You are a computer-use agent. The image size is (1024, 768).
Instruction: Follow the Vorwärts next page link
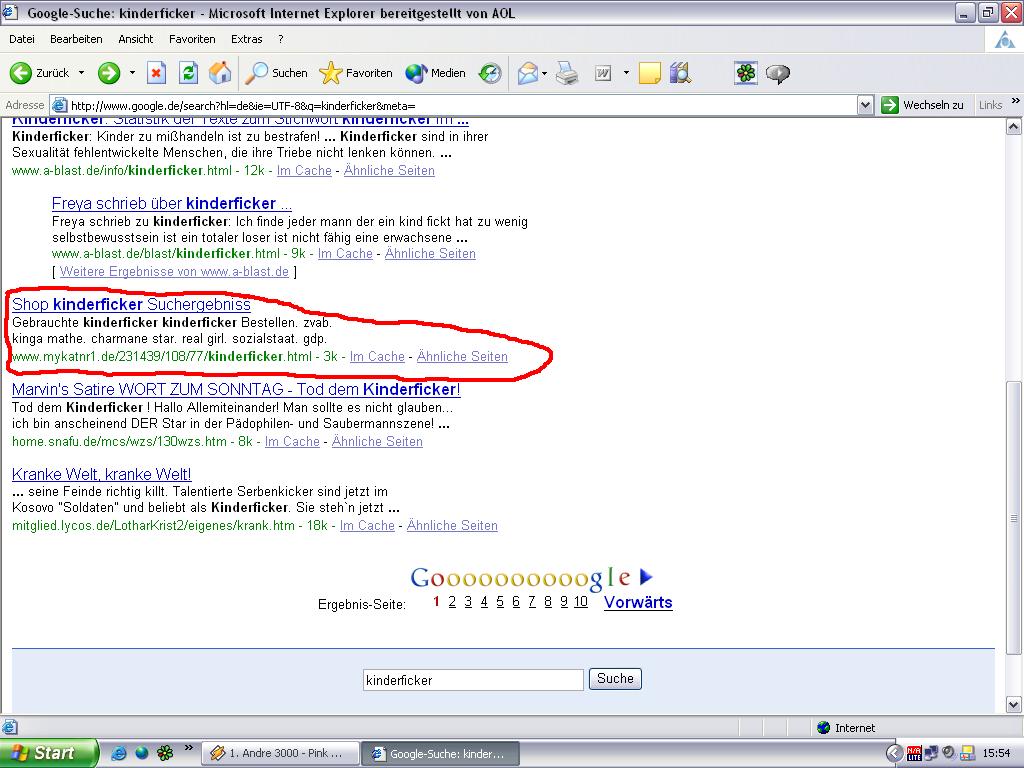[638, 602]
